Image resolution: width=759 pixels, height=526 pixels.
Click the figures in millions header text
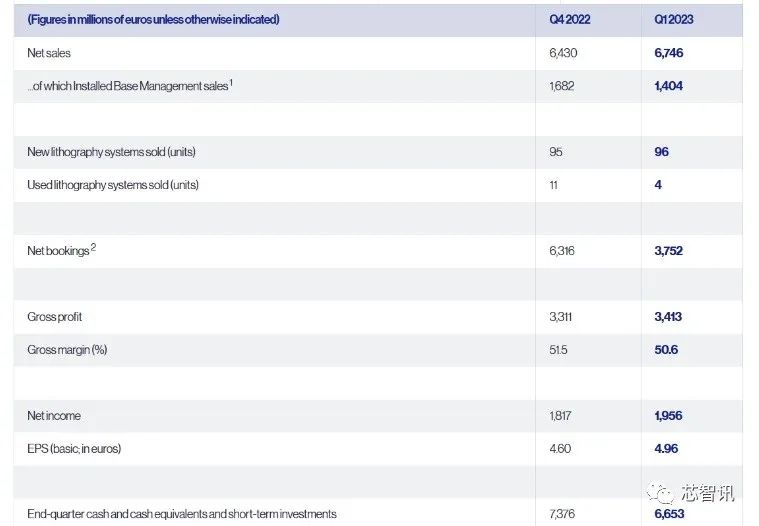(153, 19)
